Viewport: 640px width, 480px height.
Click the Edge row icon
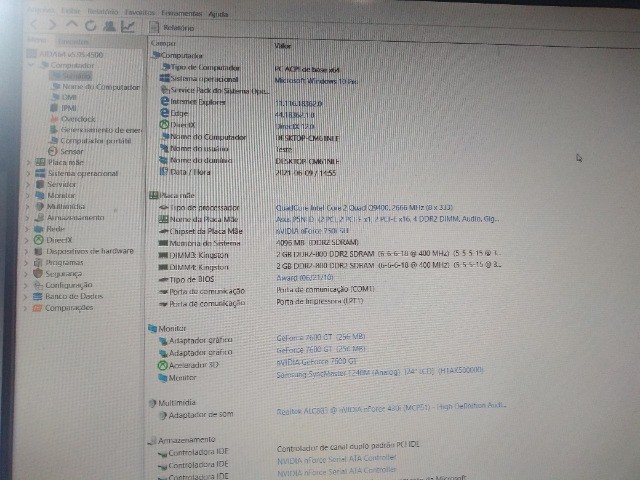tap(165, 113)
